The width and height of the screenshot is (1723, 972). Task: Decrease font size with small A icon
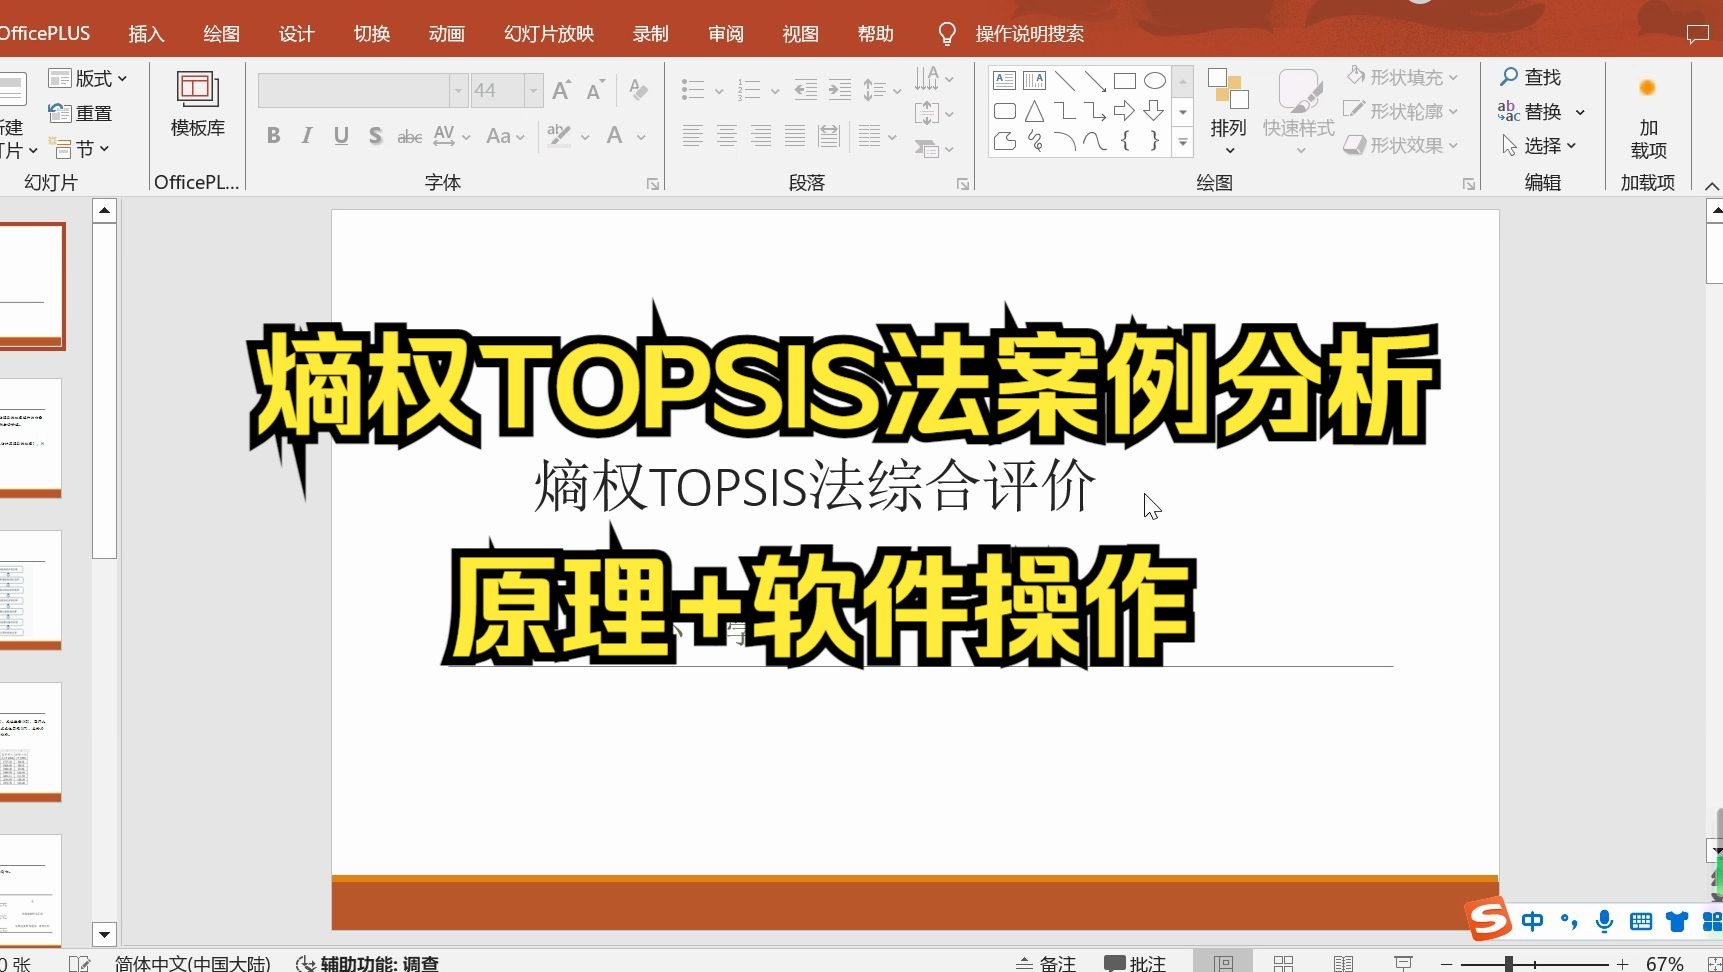[x=595, y=91]
